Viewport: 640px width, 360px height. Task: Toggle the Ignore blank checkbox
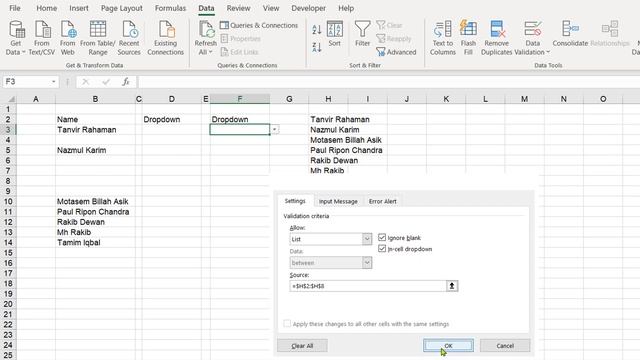[382, 237]
